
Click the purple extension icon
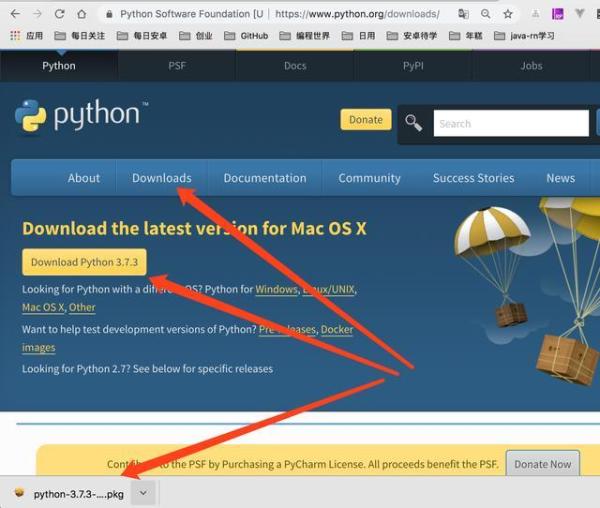tap(558, 14)
